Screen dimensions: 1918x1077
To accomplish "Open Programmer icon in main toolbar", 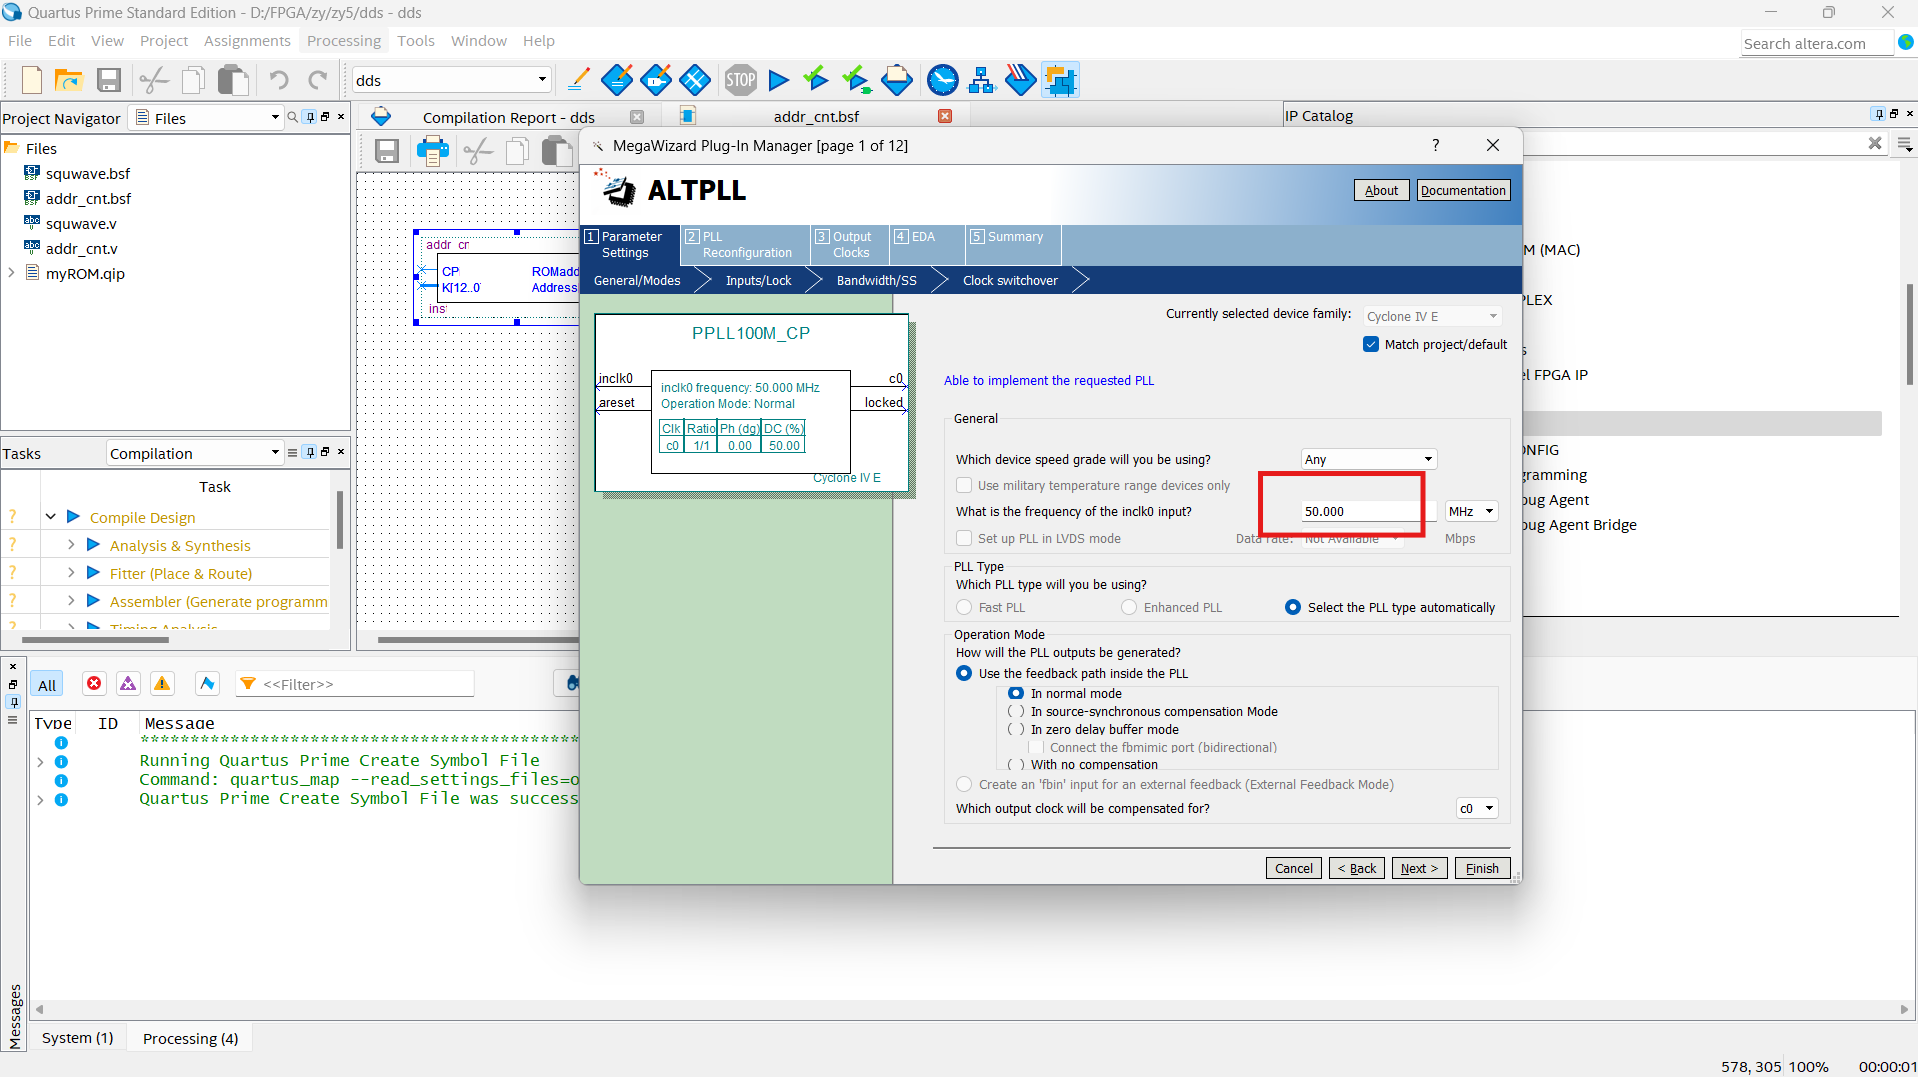I will coord(1020,80).
